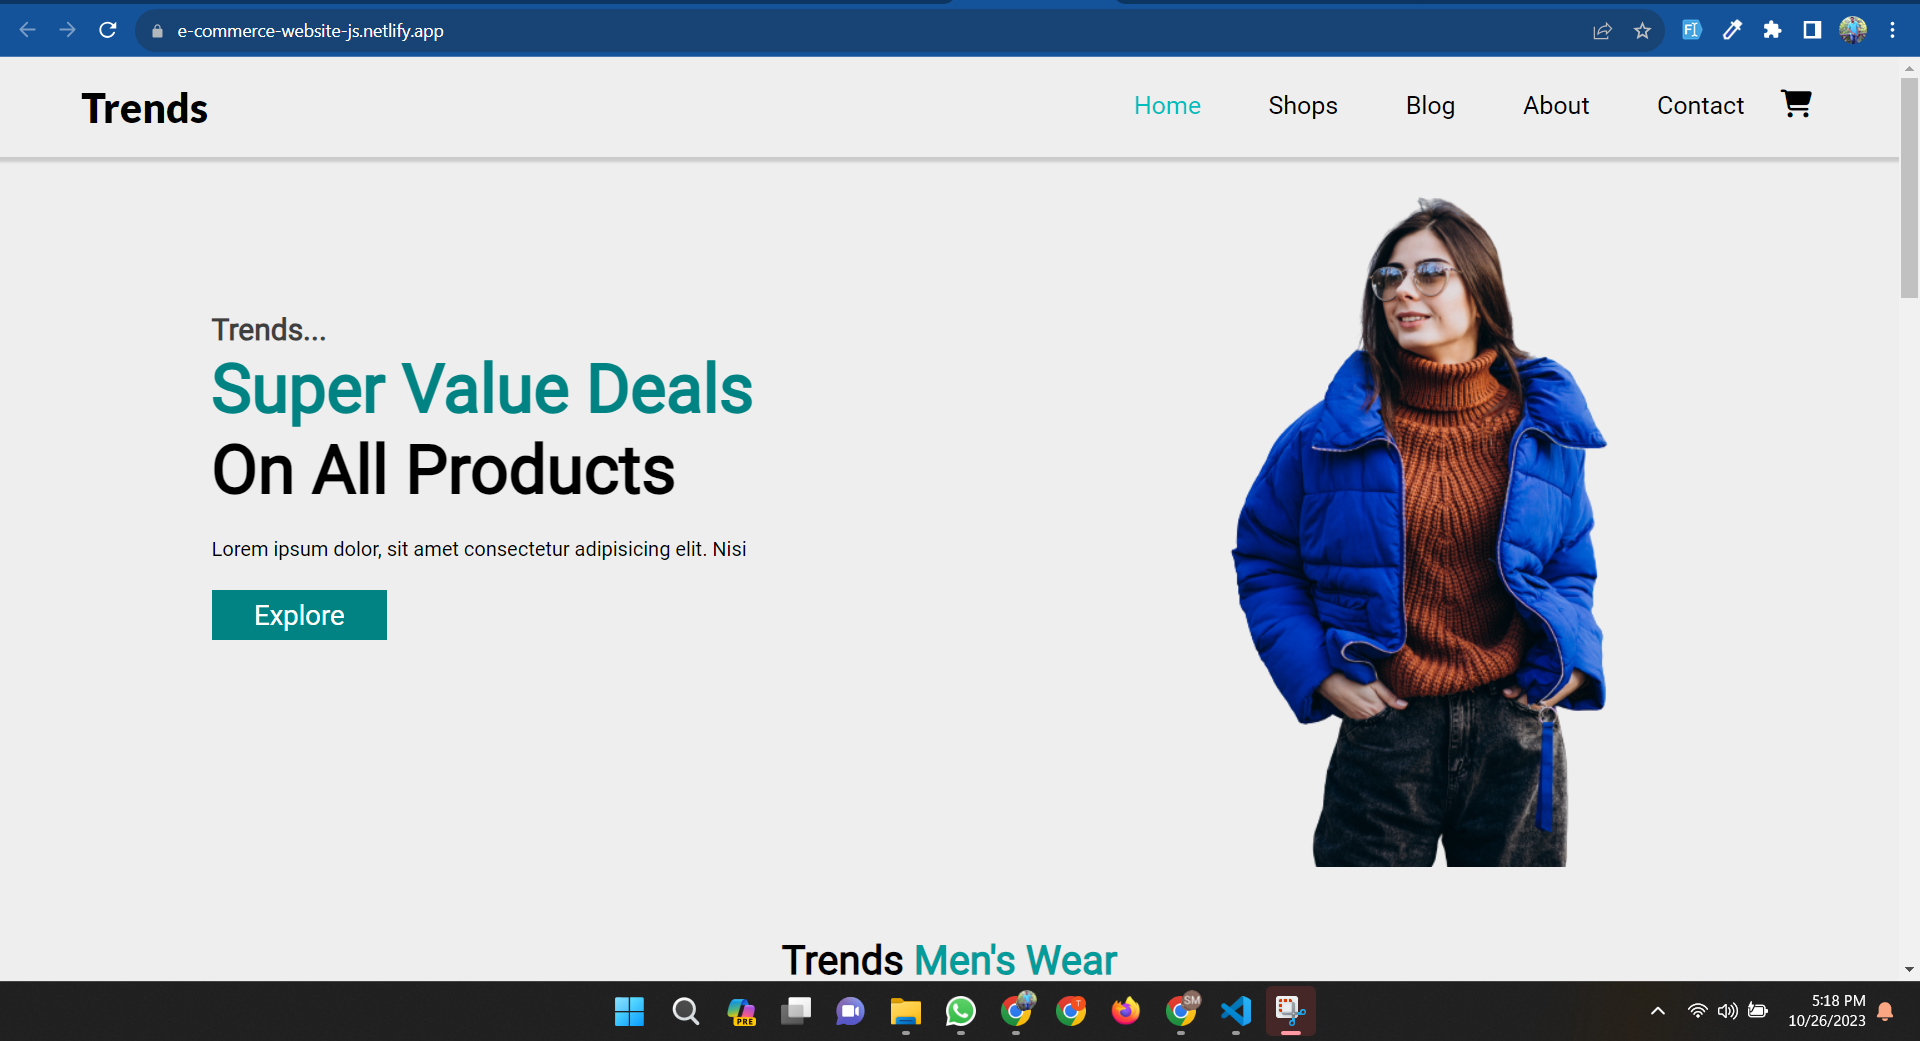Open the browser Extensions puzzle icon
Screen dimensions: 1920x1041
click(x=1772, y=30)
